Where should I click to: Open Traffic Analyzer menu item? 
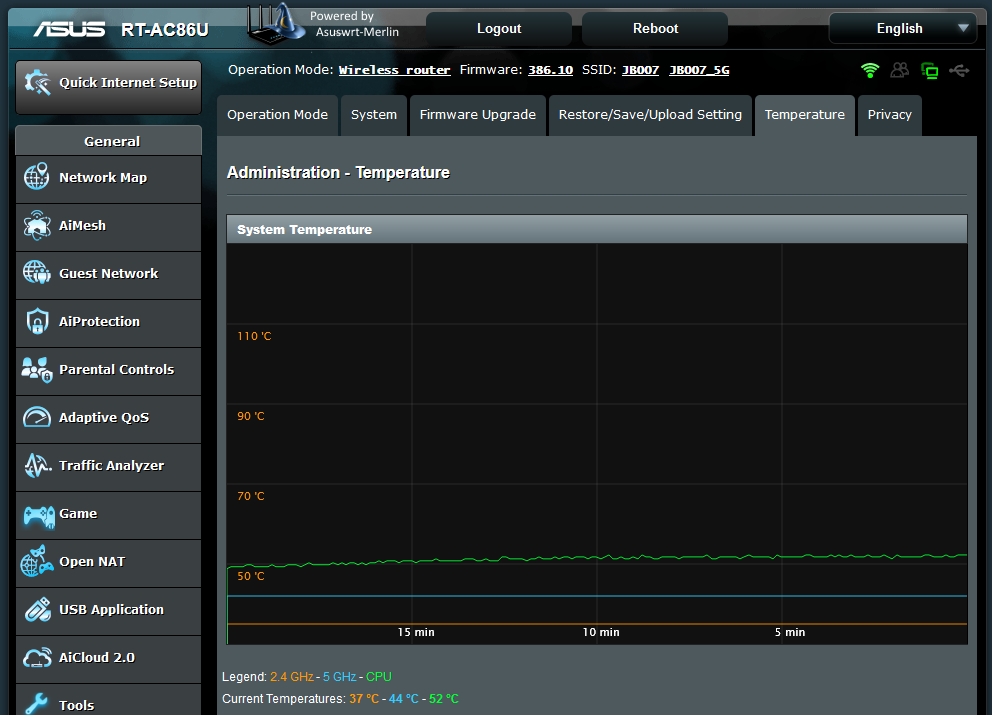pyautogui.click(x=108, y=468)
